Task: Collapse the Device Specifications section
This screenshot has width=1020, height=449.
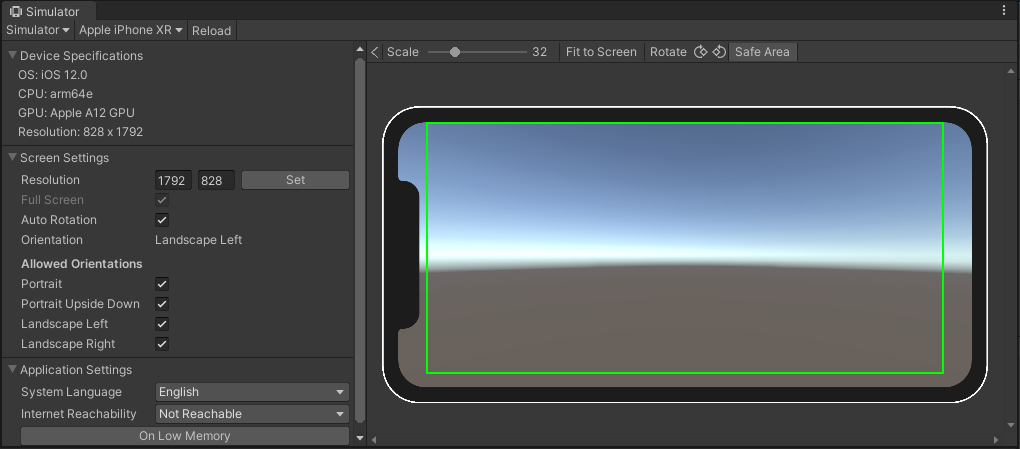Action: [12, 56]
